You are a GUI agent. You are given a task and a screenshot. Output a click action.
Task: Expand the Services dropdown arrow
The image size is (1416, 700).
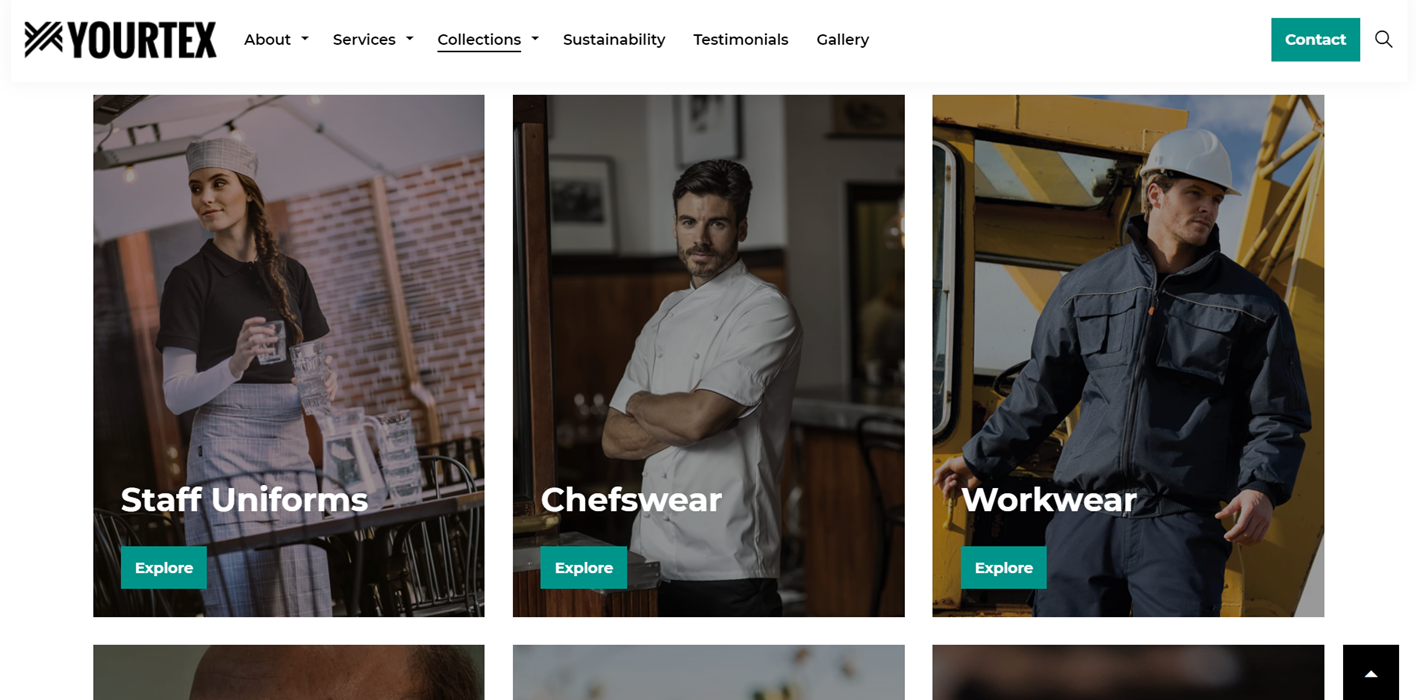[410, 39]
